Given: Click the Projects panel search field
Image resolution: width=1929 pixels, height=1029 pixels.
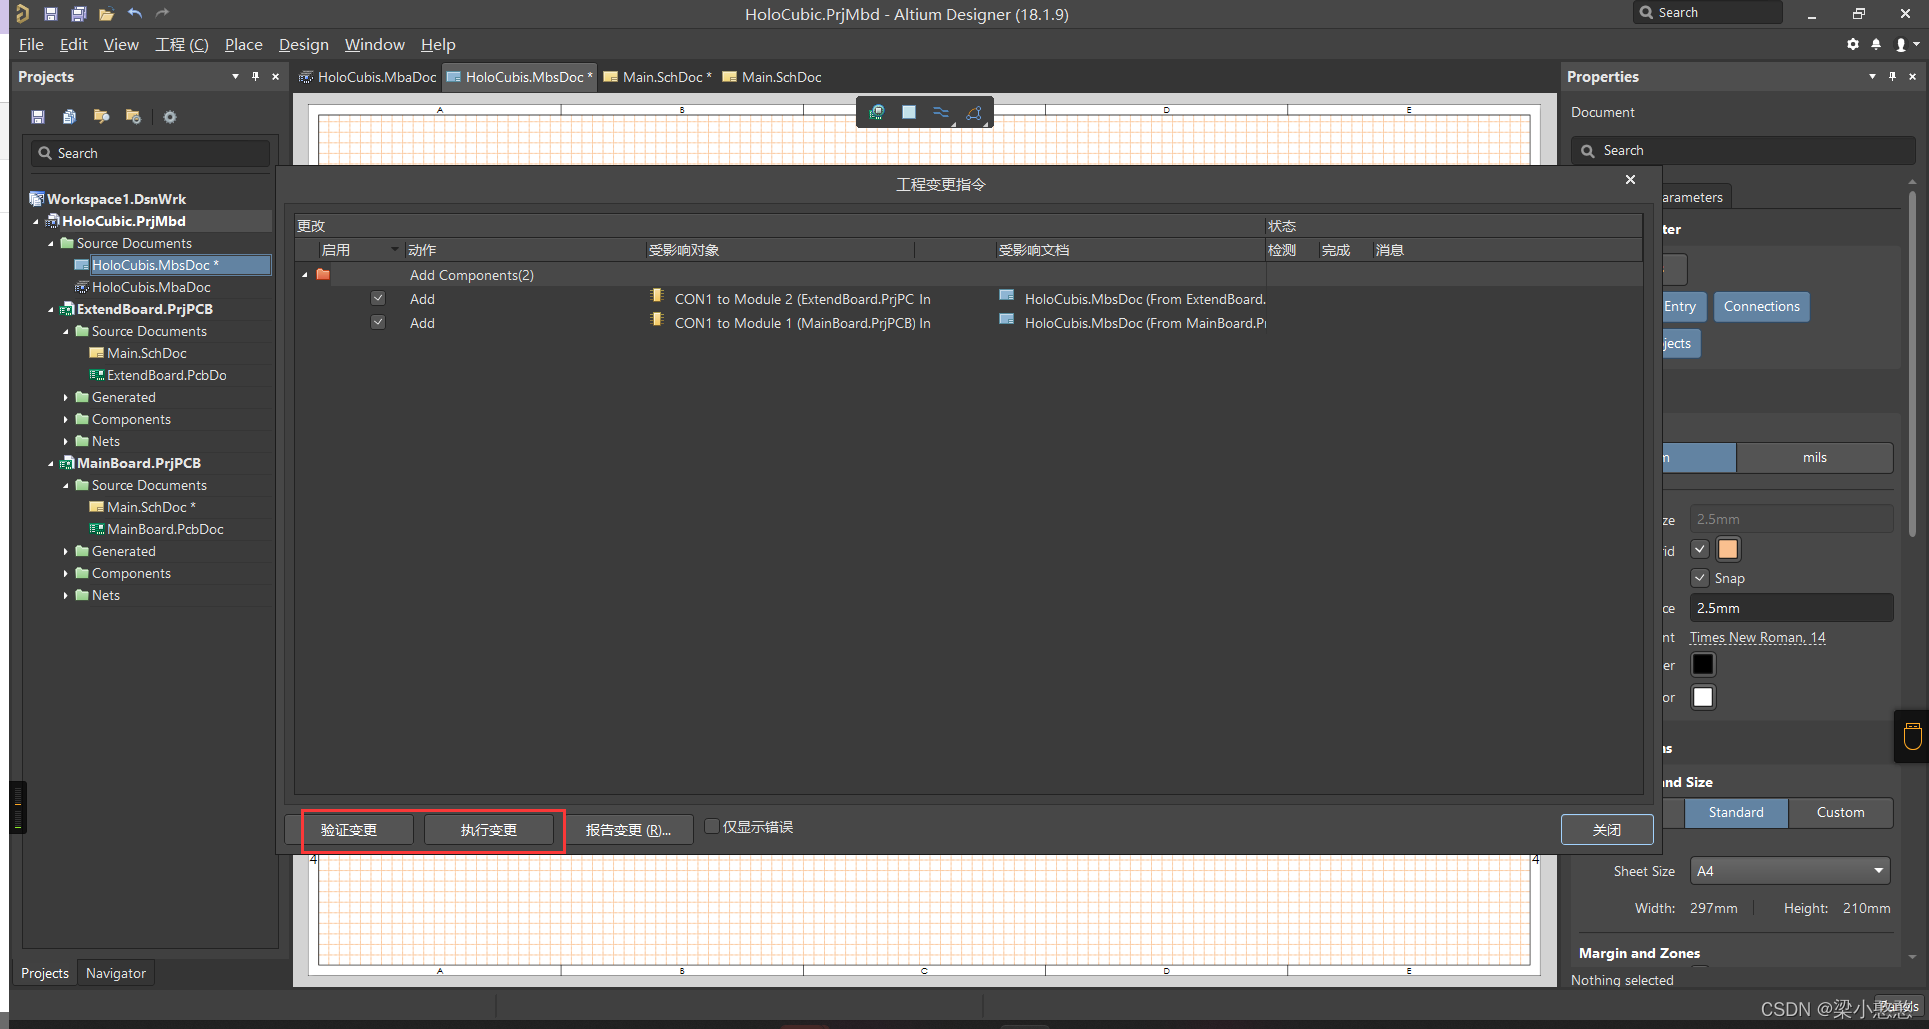Looking at the screenshot, I should (152, 153).
